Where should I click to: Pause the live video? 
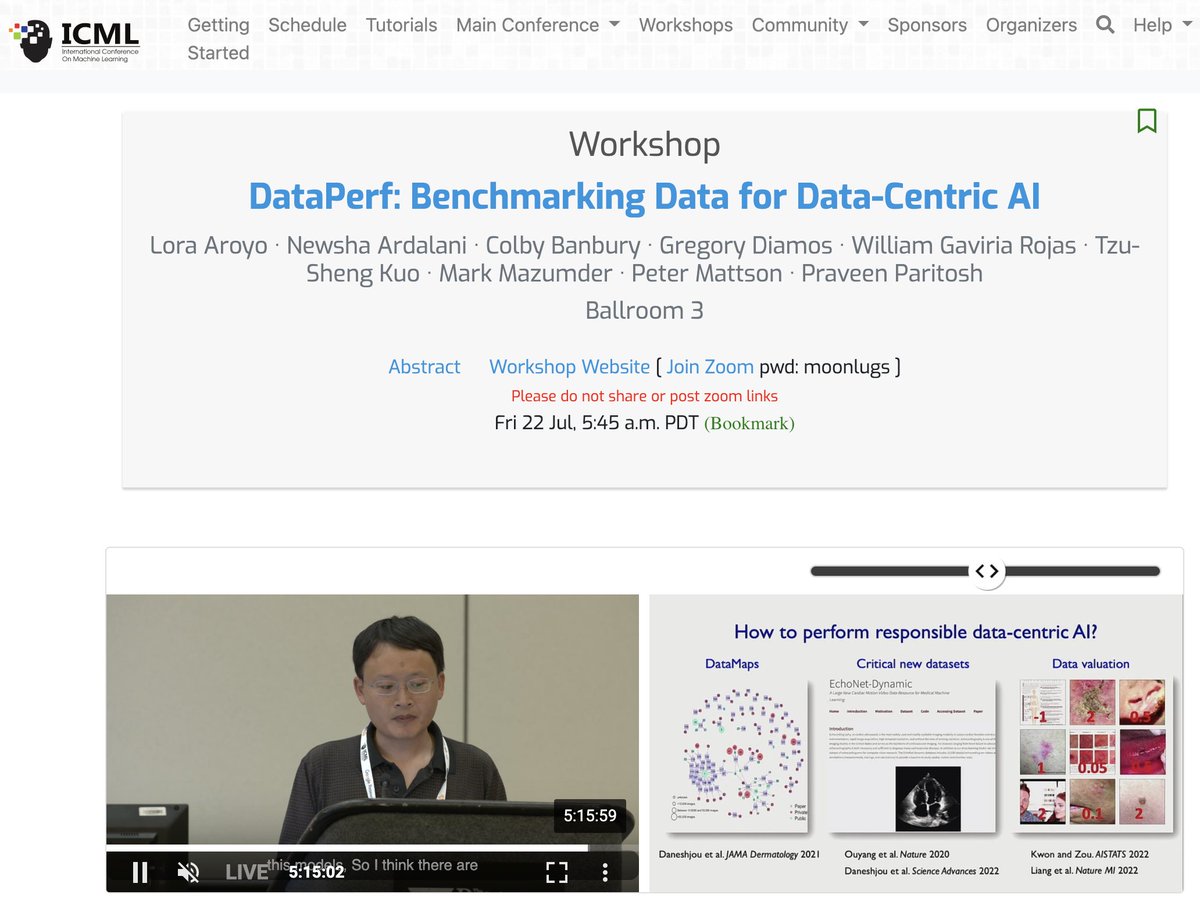click(140, 872)
